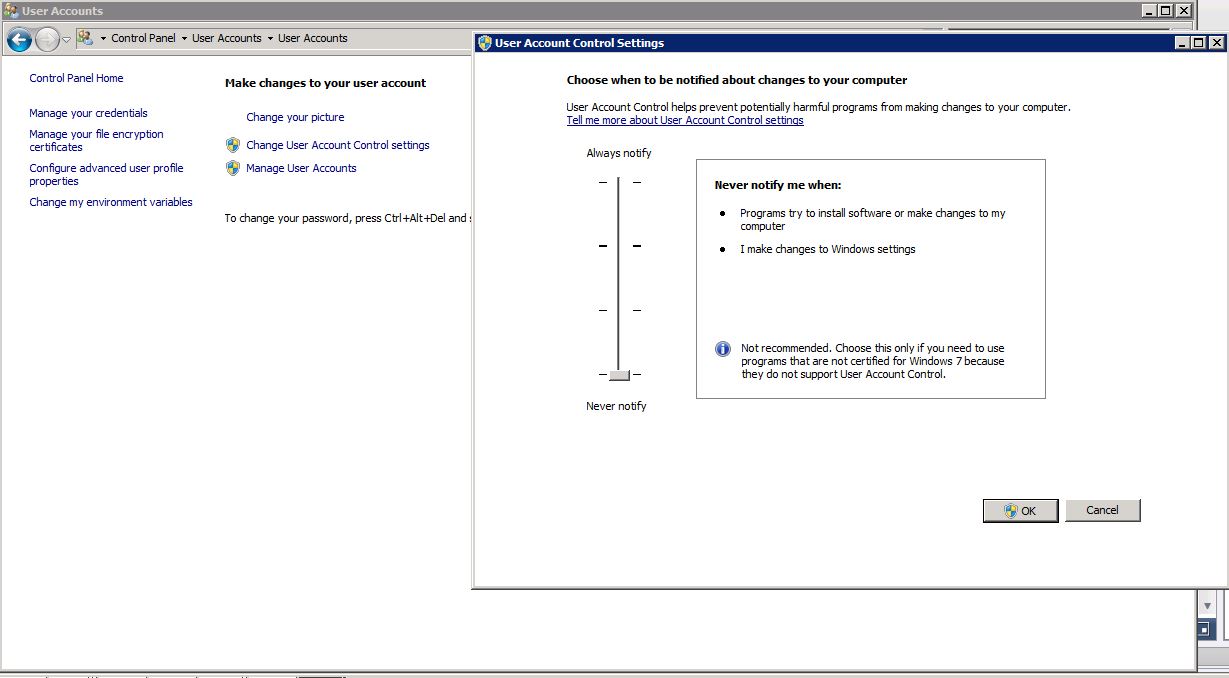Click the User Account Control Settings title icon
The height and width of the screenshot is (678, 1229).
tap(485, 43)
